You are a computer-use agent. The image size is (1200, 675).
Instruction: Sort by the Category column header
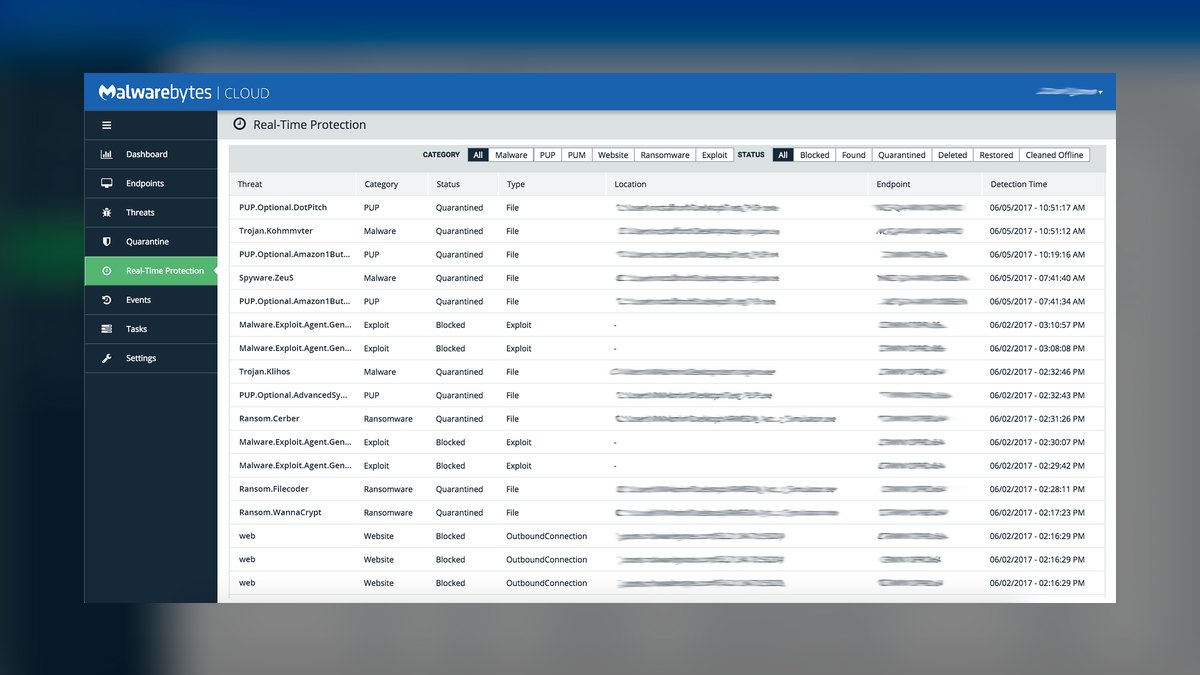coord(381,184)
